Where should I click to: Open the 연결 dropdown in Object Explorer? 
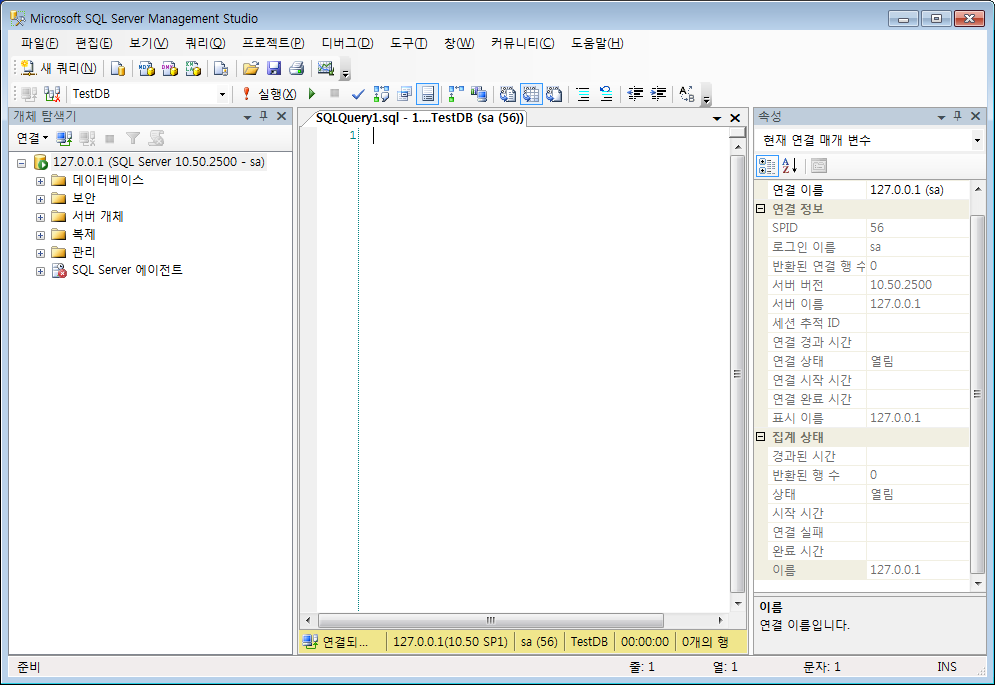[x=32, y=138]
